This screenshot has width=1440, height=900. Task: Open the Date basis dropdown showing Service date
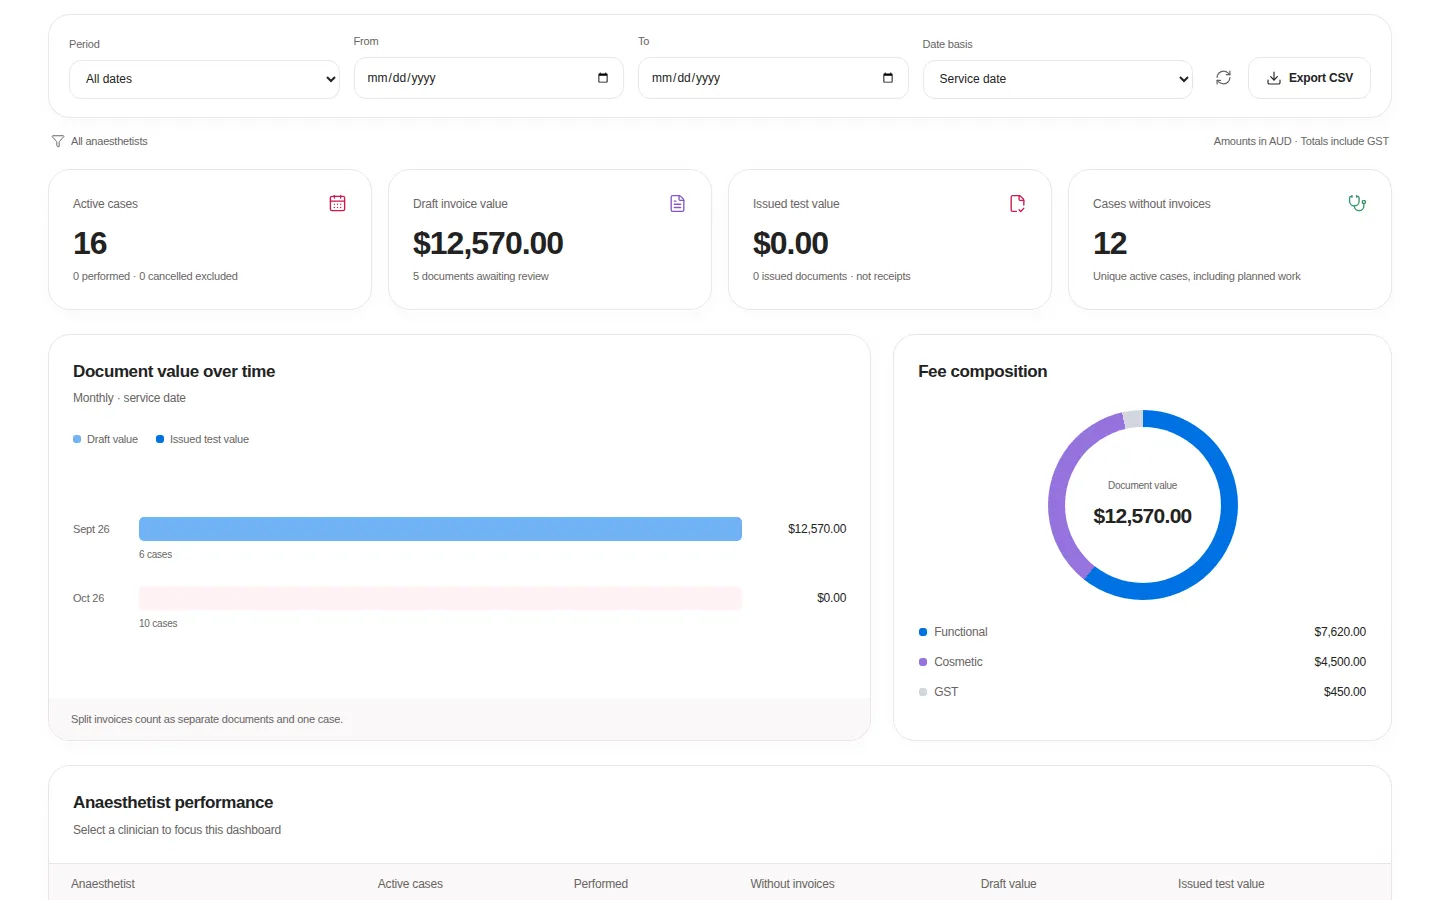1058,79
